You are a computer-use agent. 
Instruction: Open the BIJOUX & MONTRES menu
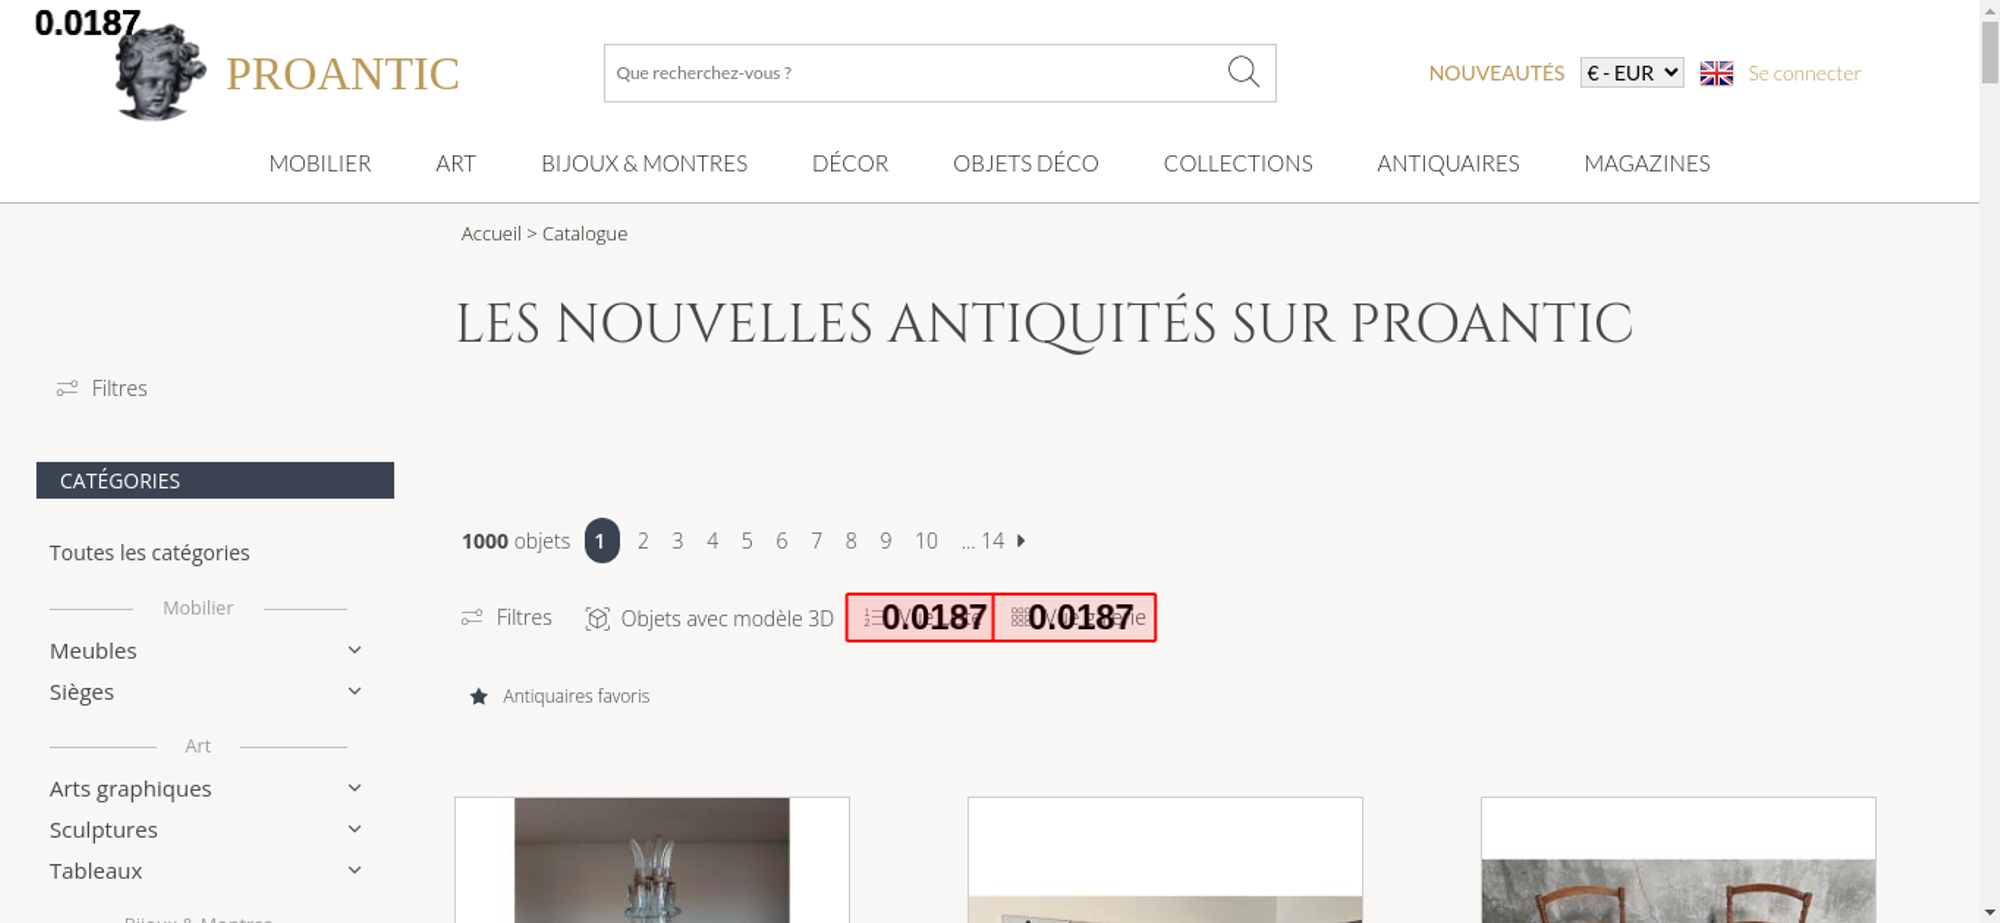(x=644, y=163)
